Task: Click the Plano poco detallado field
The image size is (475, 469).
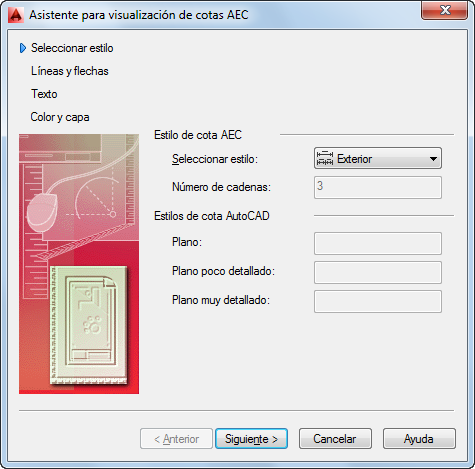Action: point(378,273)
